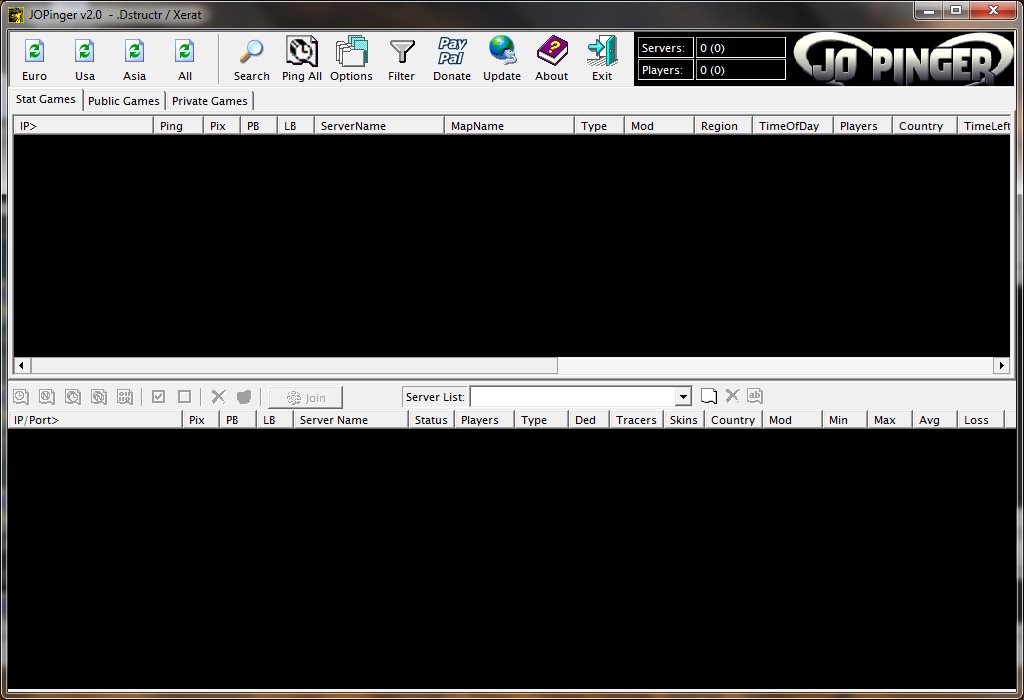The height and width of the screenshot is (700, 1024).
Task: Click the first clock ping icon in lower toolbar
Action: 21,396
